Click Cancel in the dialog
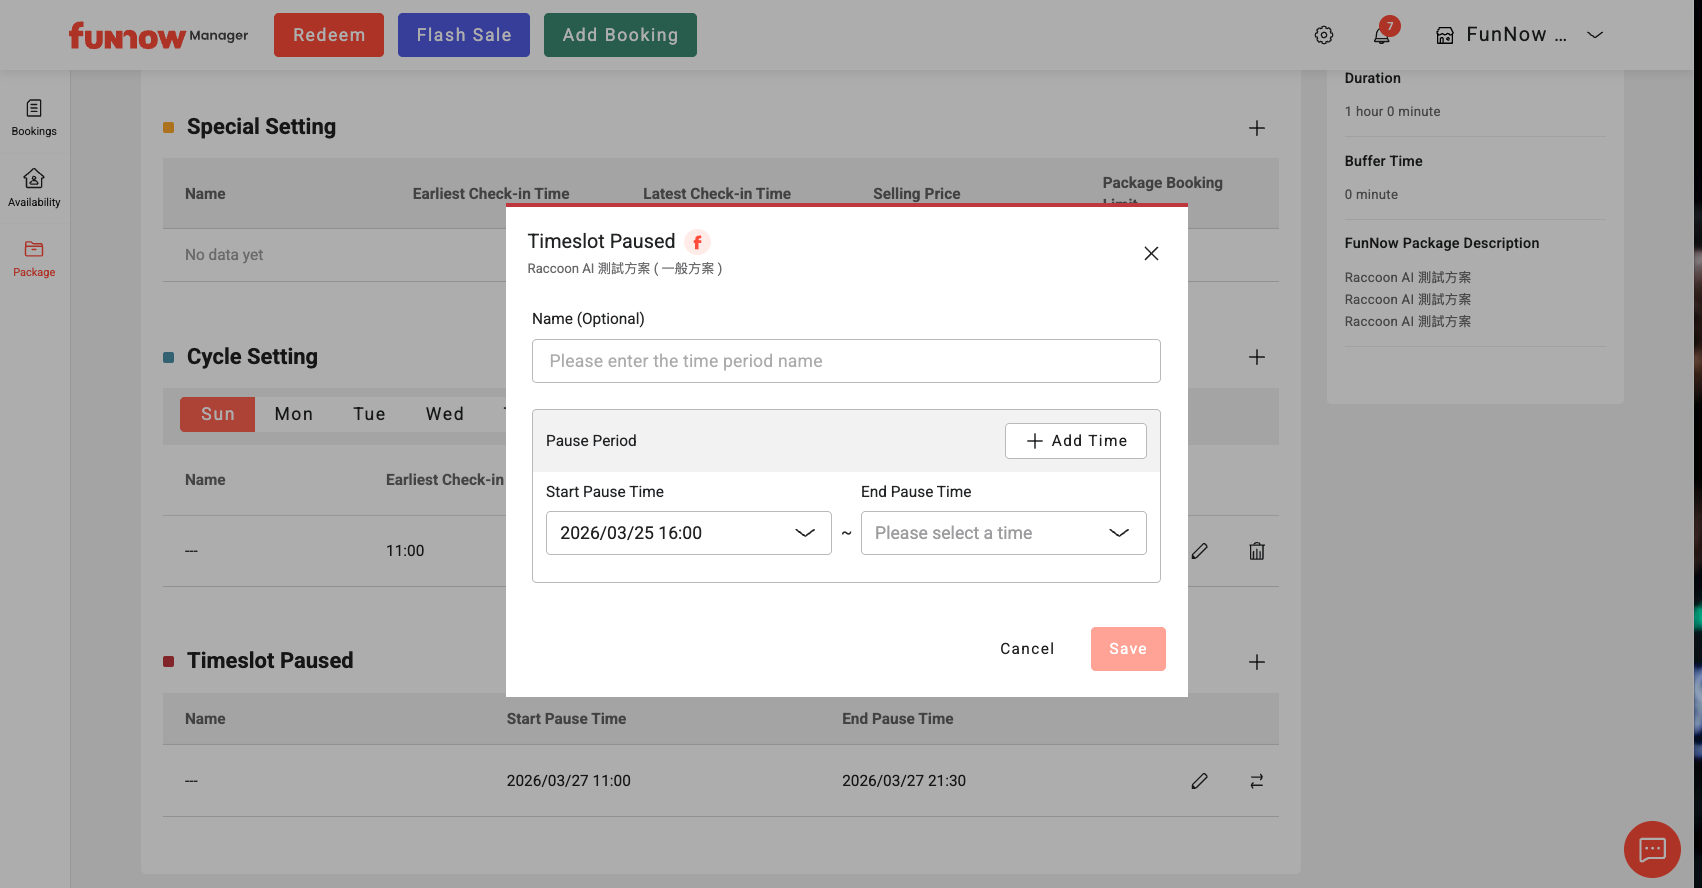The image size is (1702, 888). [x=1027, y=649]
